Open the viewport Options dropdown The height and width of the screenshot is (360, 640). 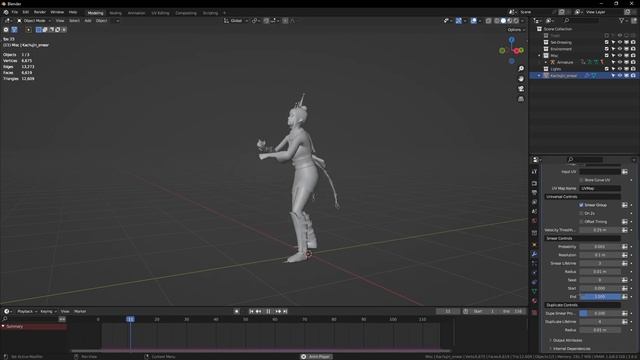click(516, 30)
